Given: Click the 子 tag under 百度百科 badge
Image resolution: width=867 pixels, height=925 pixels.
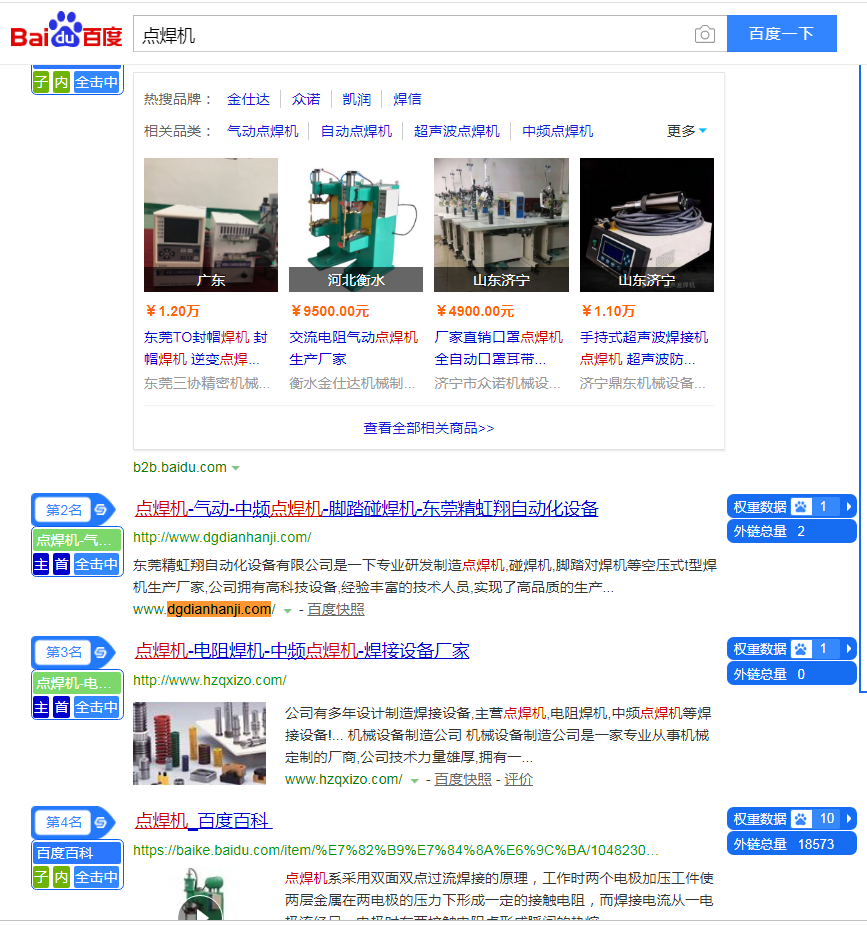Looking at the screenshot, I should point(41,877).
